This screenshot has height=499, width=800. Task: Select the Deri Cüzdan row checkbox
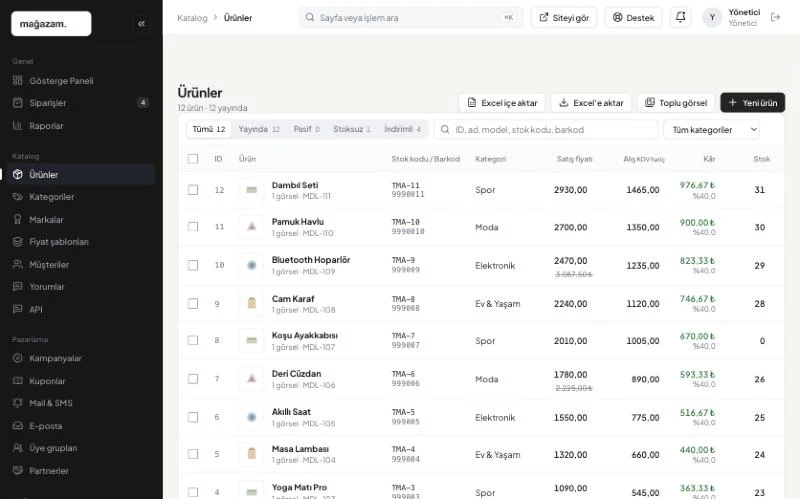pos(193,379)
